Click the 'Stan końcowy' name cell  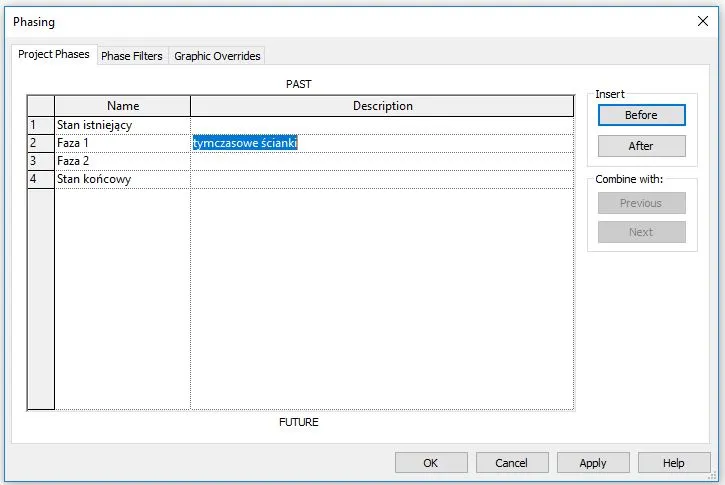121,179
